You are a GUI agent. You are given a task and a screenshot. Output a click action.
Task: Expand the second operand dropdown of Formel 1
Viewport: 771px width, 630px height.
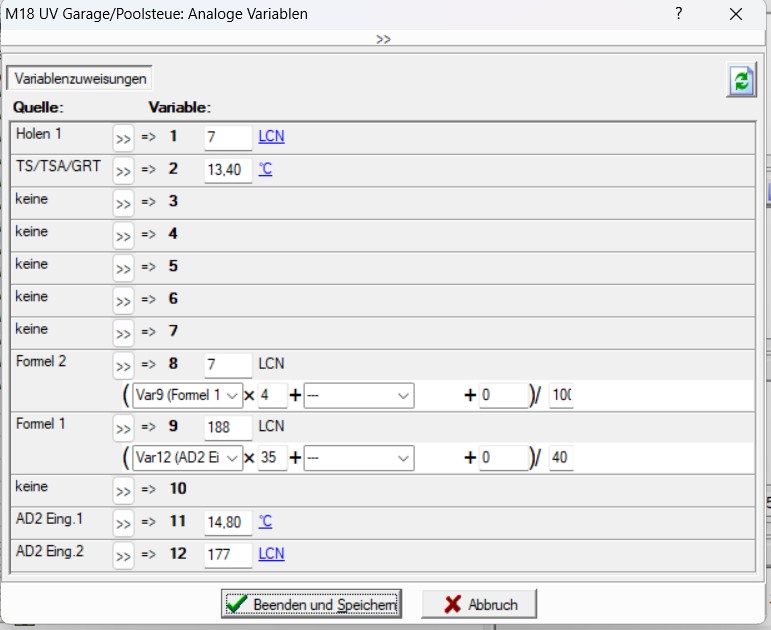[359, 458]
